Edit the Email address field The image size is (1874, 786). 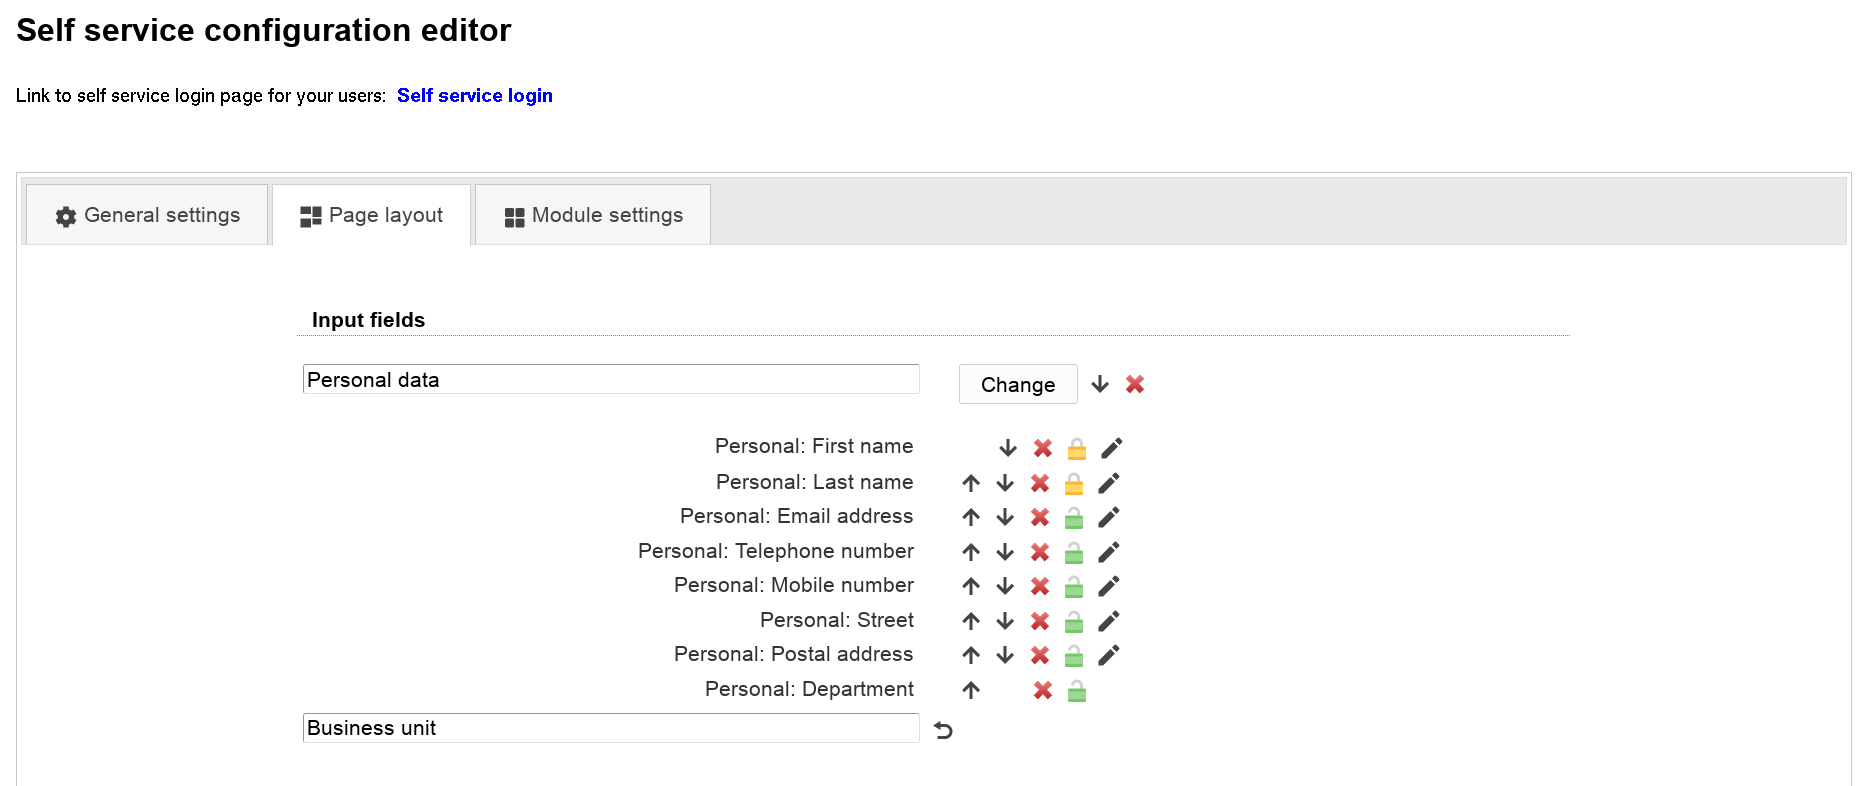[1109, 517]
